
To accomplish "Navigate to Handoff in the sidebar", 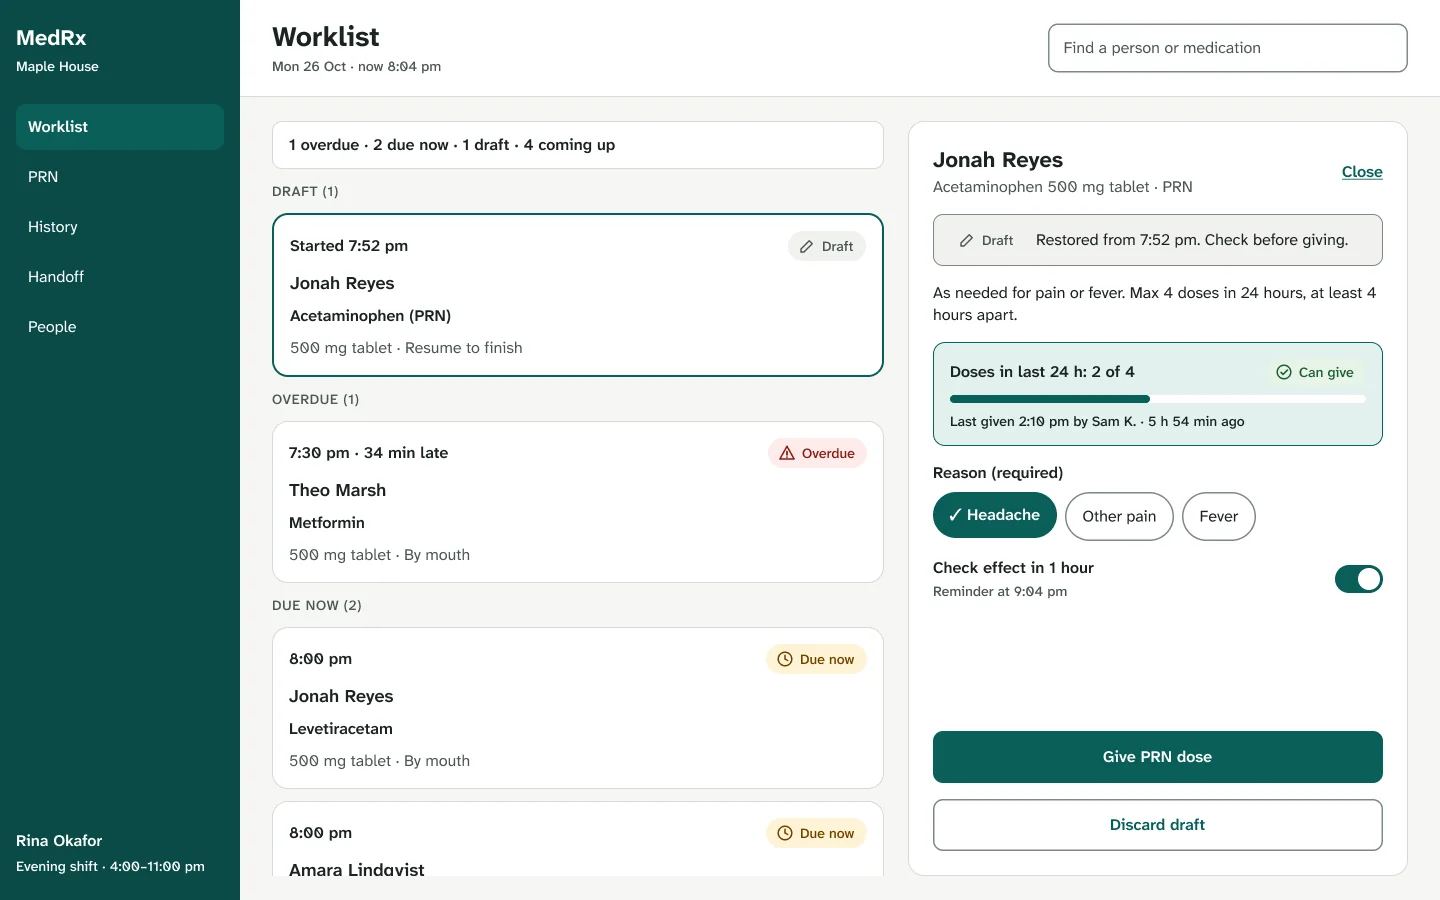I will pos(120,277).
